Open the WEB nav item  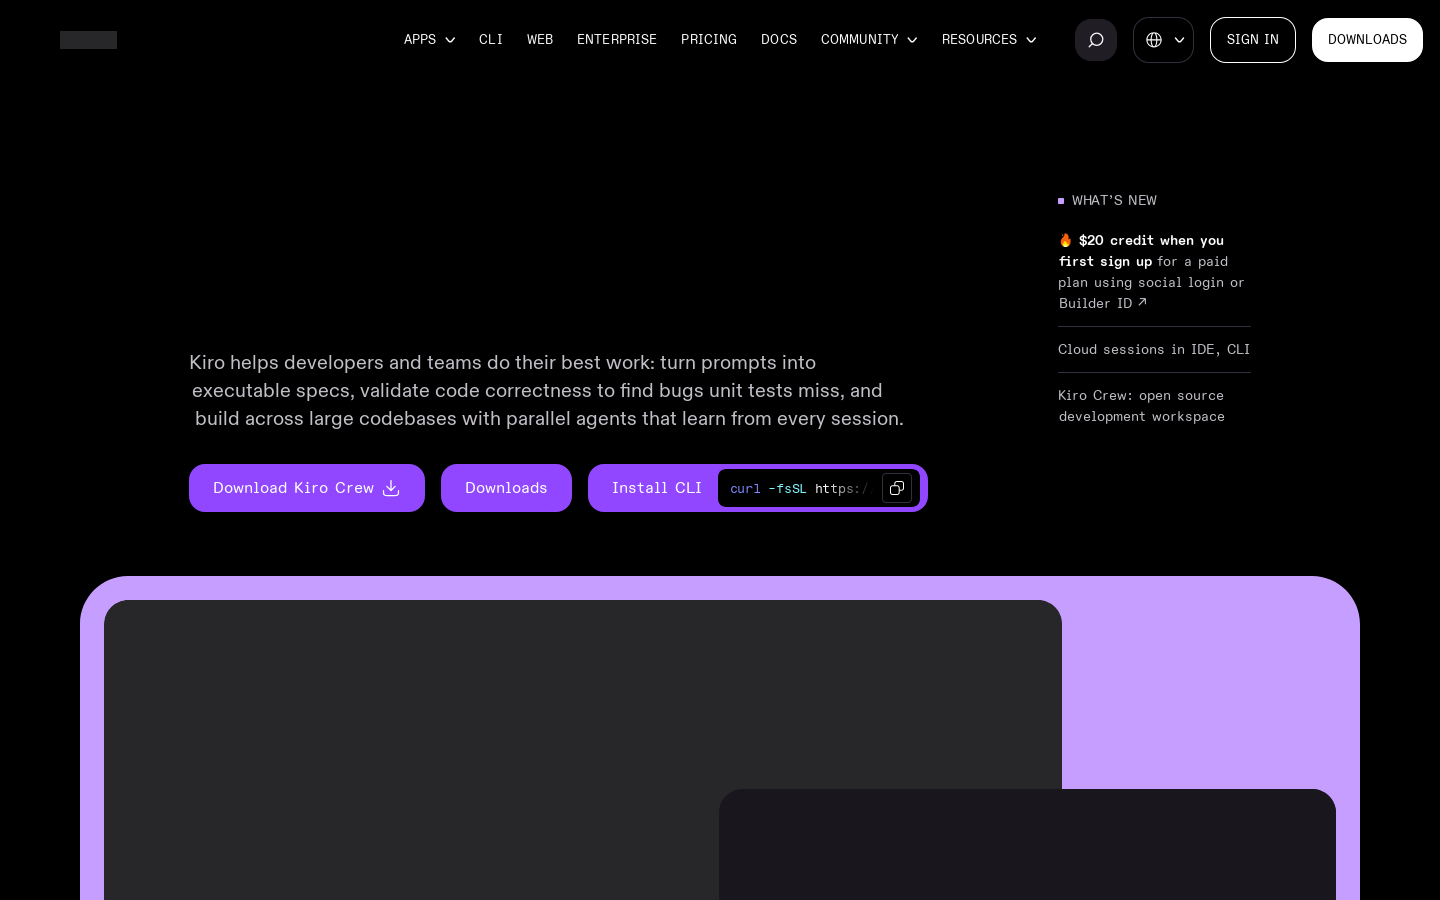pyautogui.click(x=540, y=40)
